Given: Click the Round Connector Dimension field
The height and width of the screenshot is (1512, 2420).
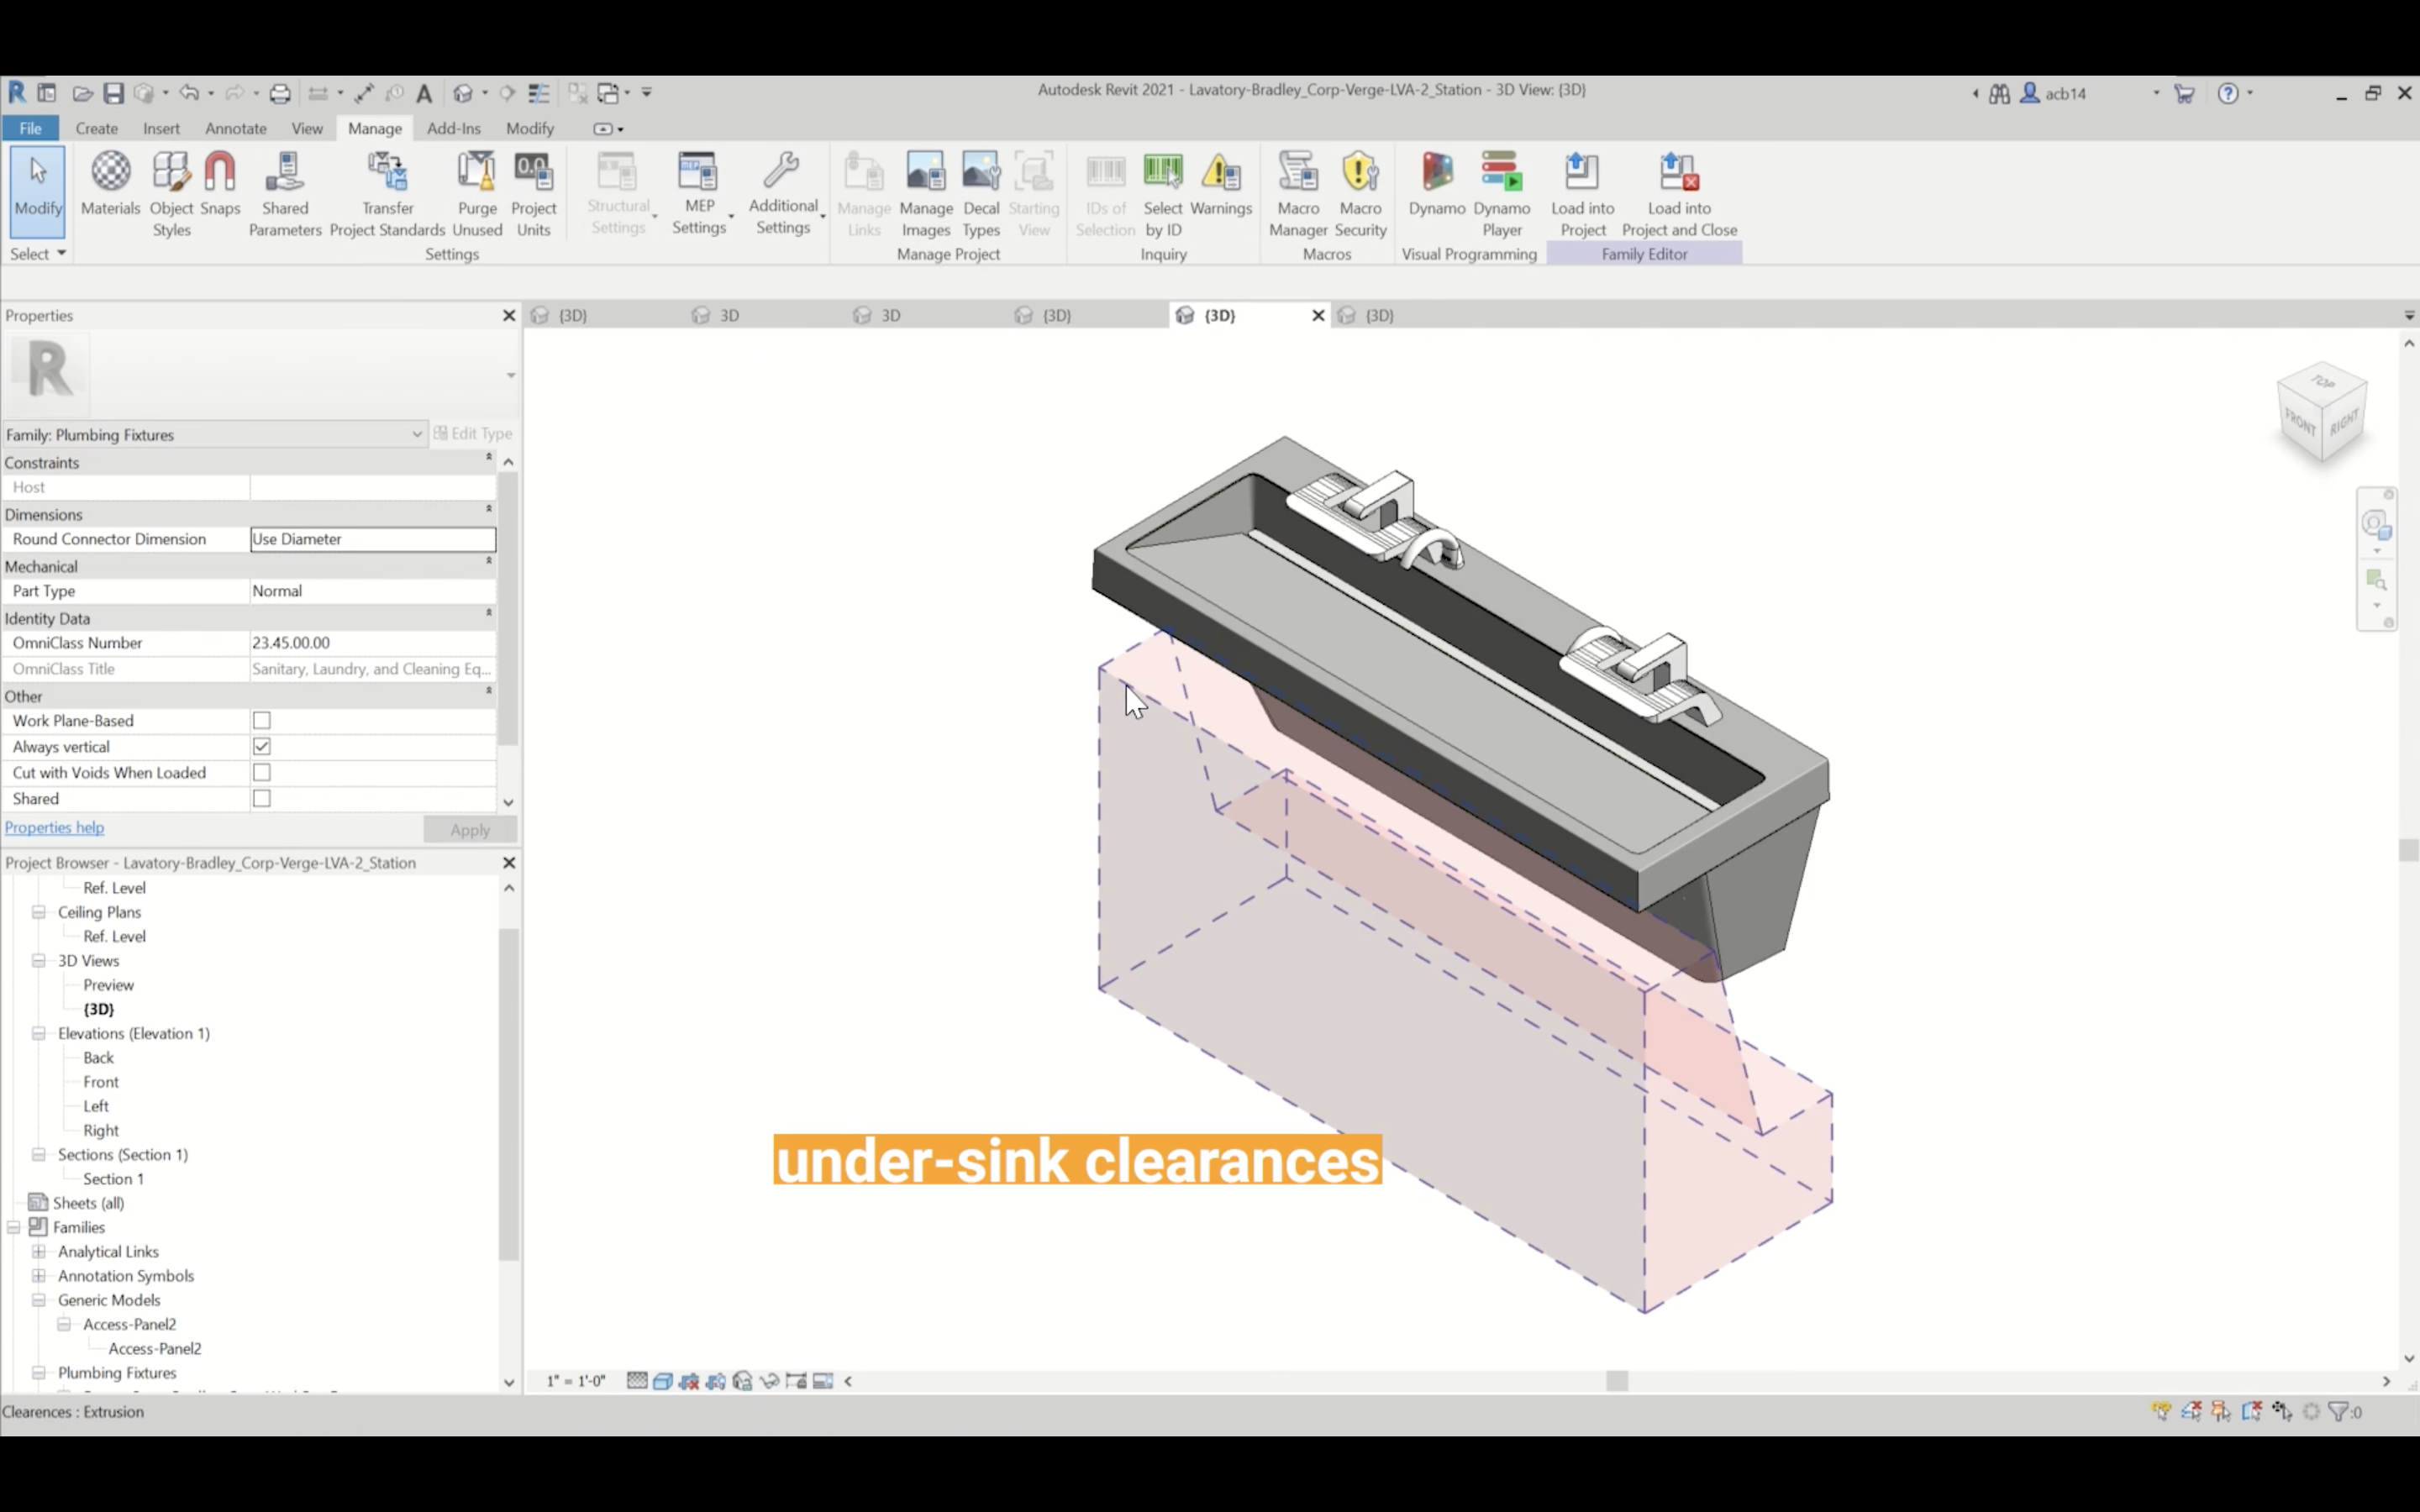Looking at the screenshot, I should point(372,539).
